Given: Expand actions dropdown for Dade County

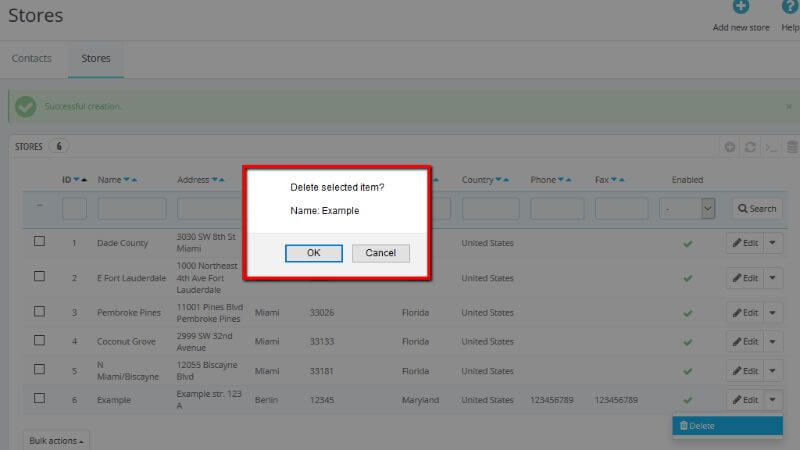Looking at the screenshot, I should coord(773,243).
